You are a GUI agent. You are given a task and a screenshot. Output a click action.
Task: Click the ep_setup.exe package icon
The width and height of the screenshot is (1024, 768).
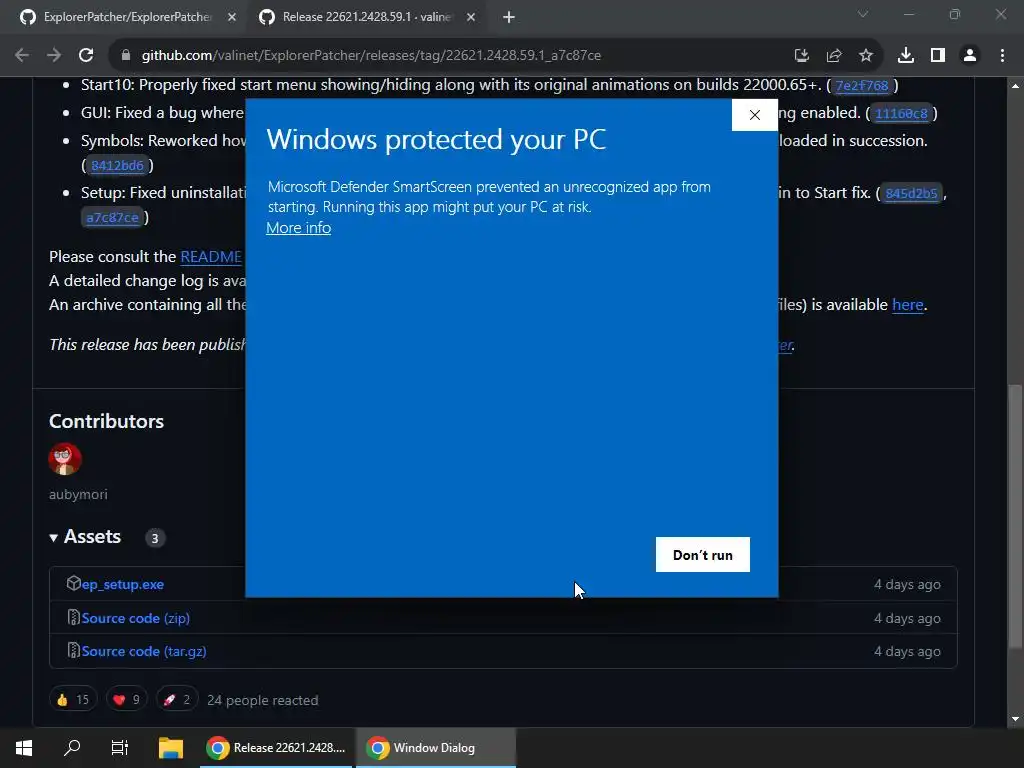click(73, 583)
